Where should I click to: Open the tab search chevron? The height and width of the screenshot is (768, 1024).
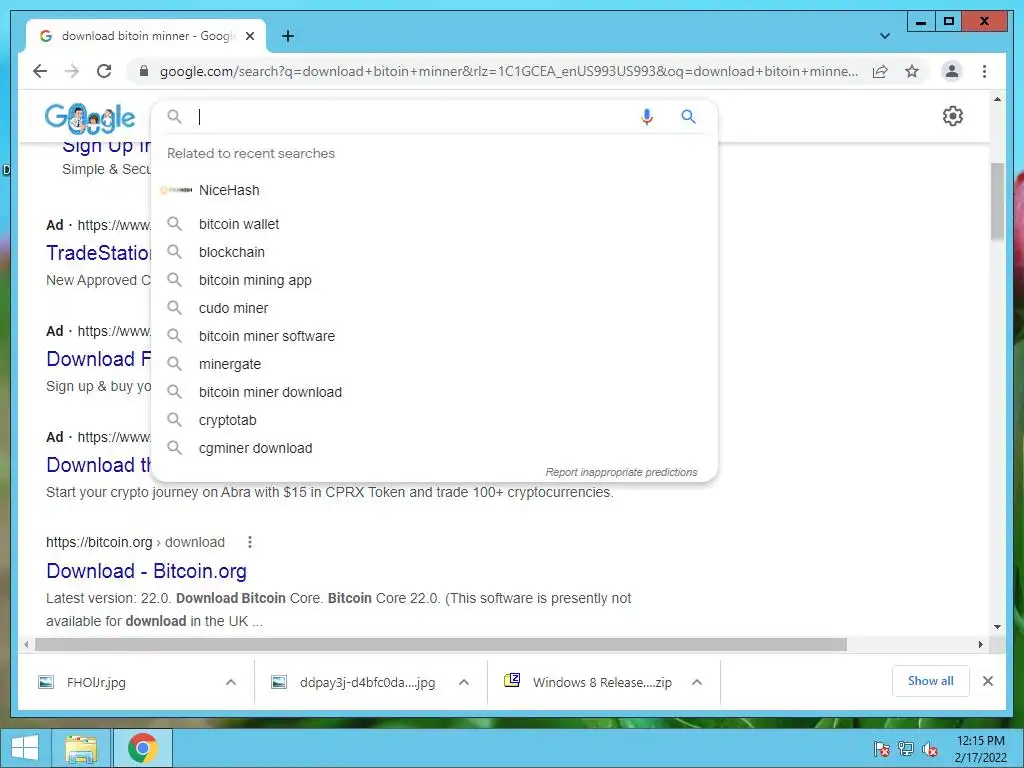tap(885, 36)
